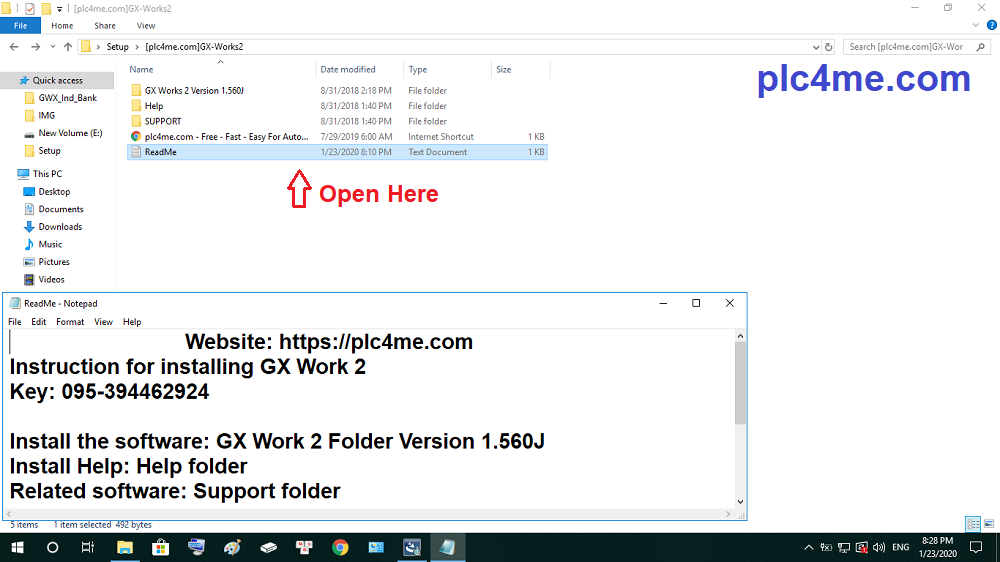
Task: Expand the ribbon with the chevron
Action: pos(977,25)
